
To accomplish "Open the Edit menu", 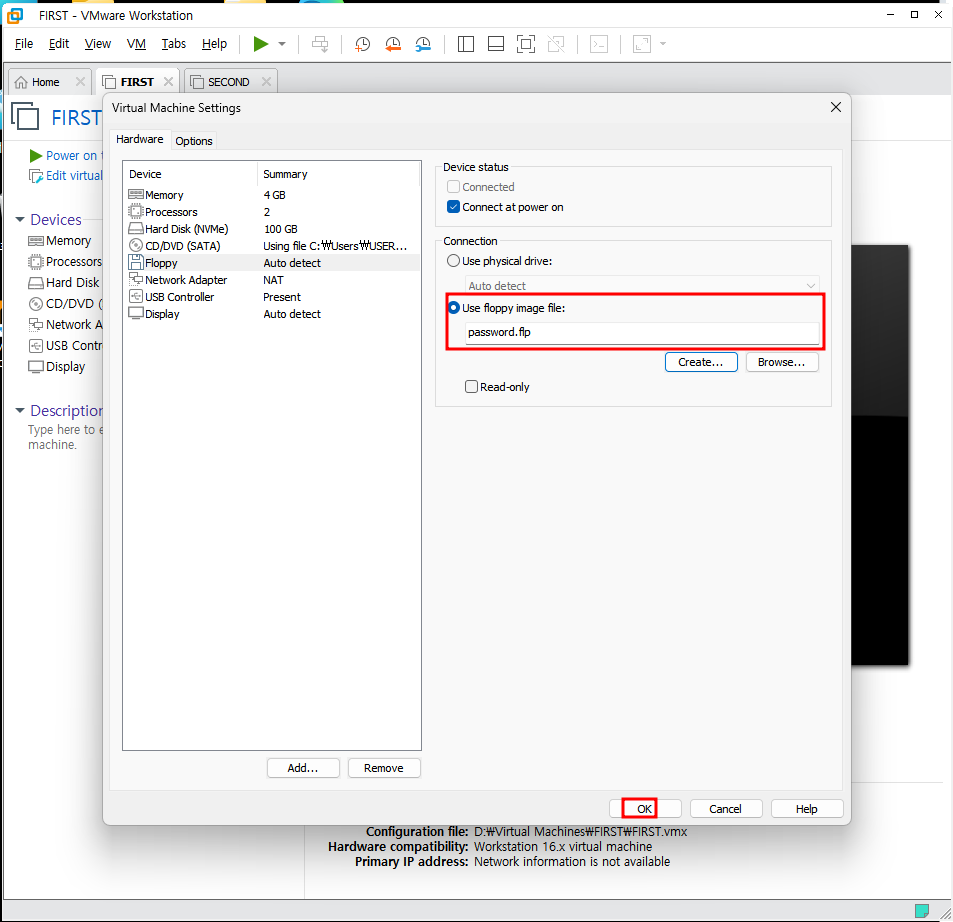I will point(59,44).
